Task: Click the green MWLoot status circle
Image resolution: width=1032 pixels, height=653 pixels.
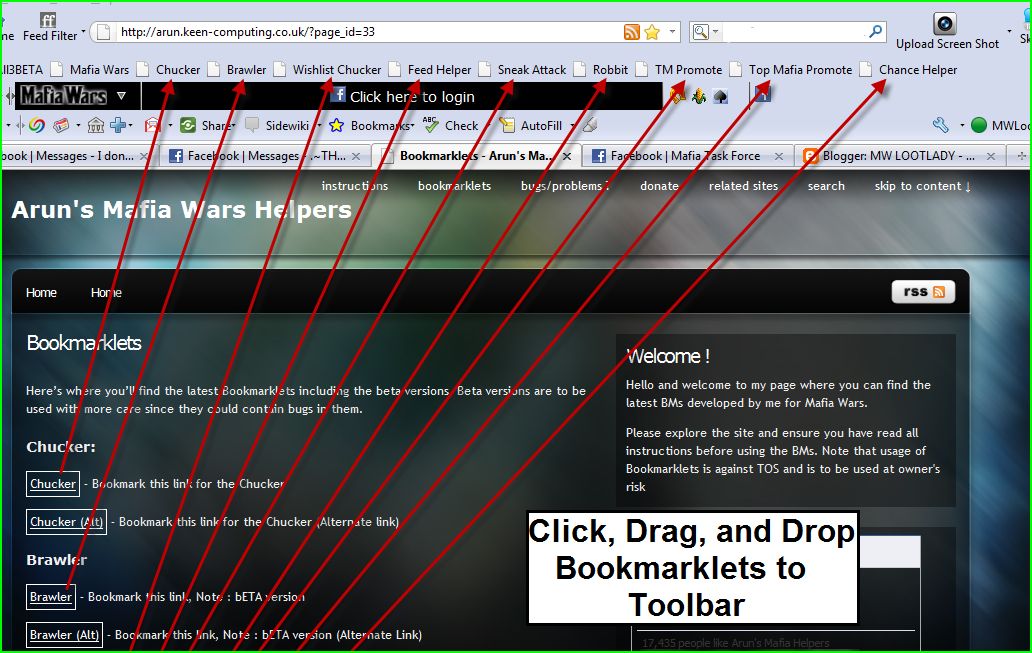Action: pos(979,125)
